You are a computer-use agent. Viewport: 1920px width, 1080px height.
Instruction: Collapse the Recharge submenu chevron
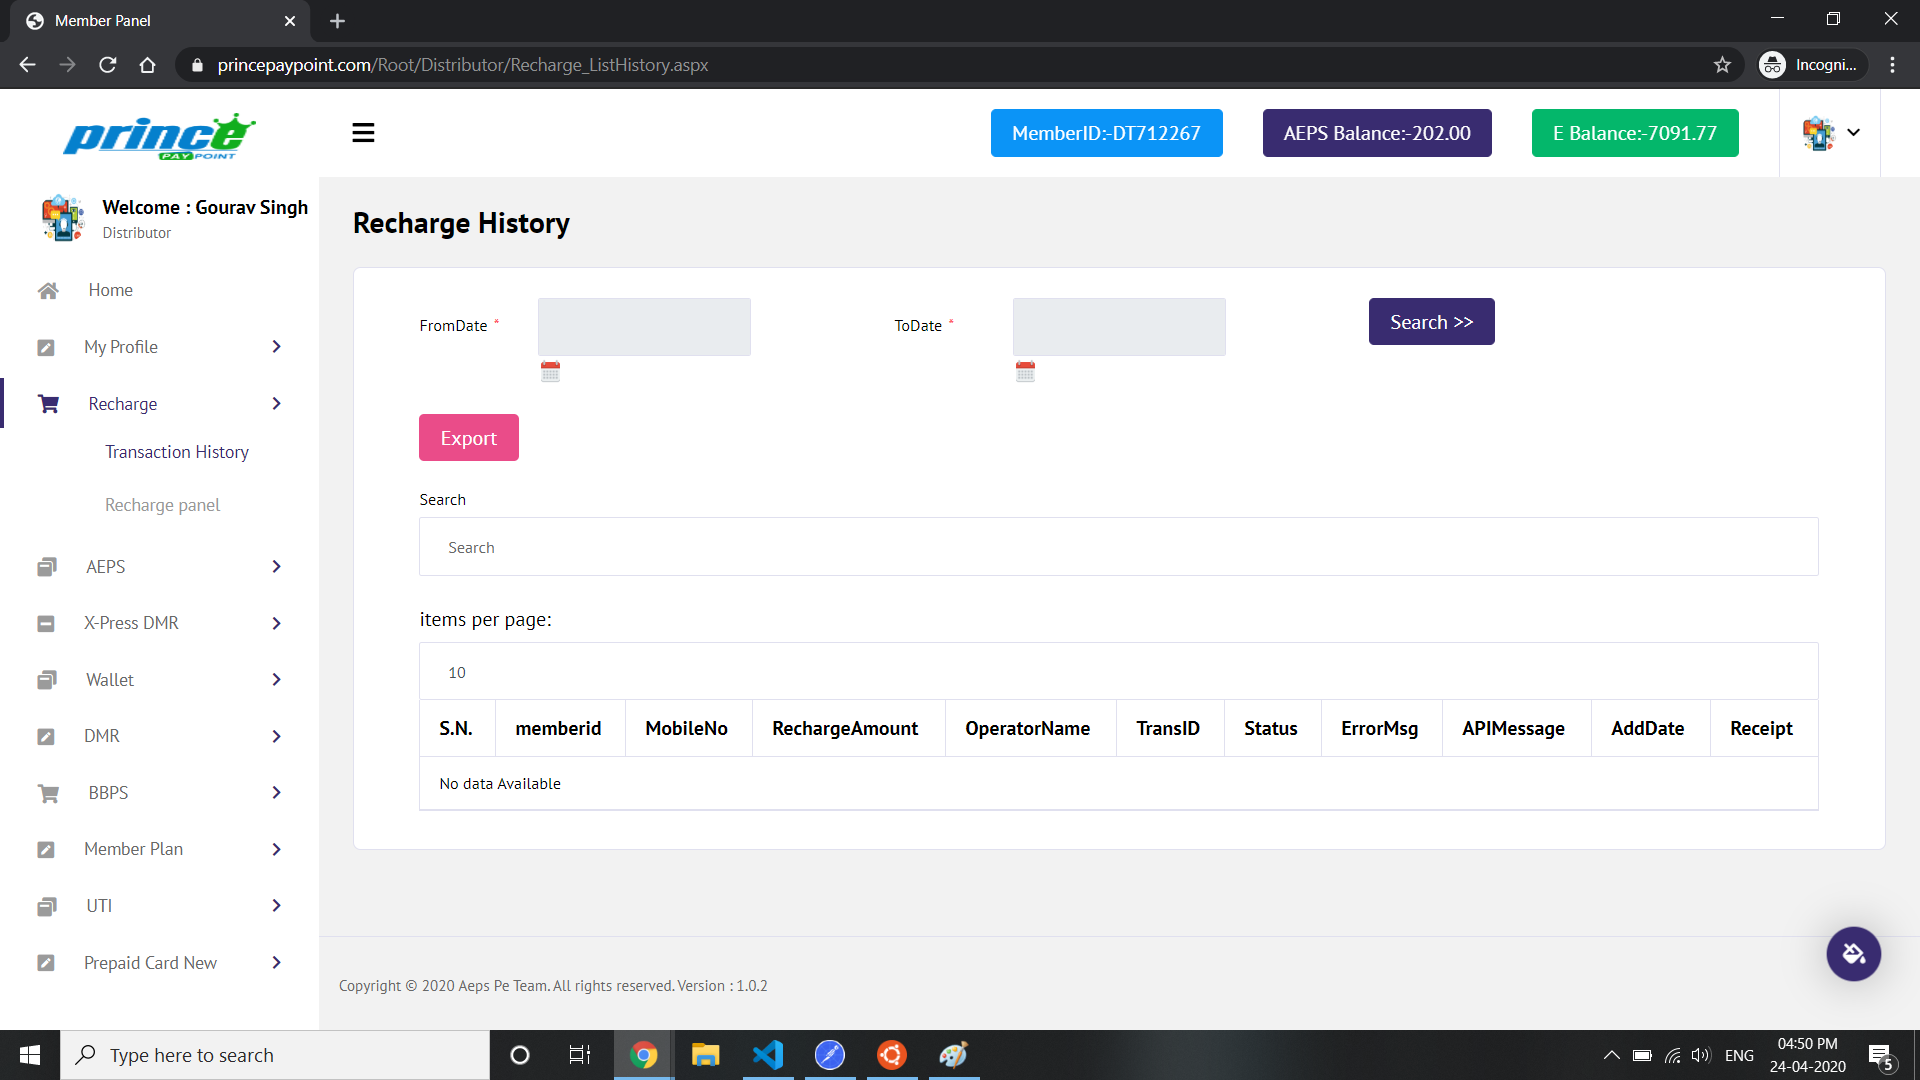coord(277,404)
